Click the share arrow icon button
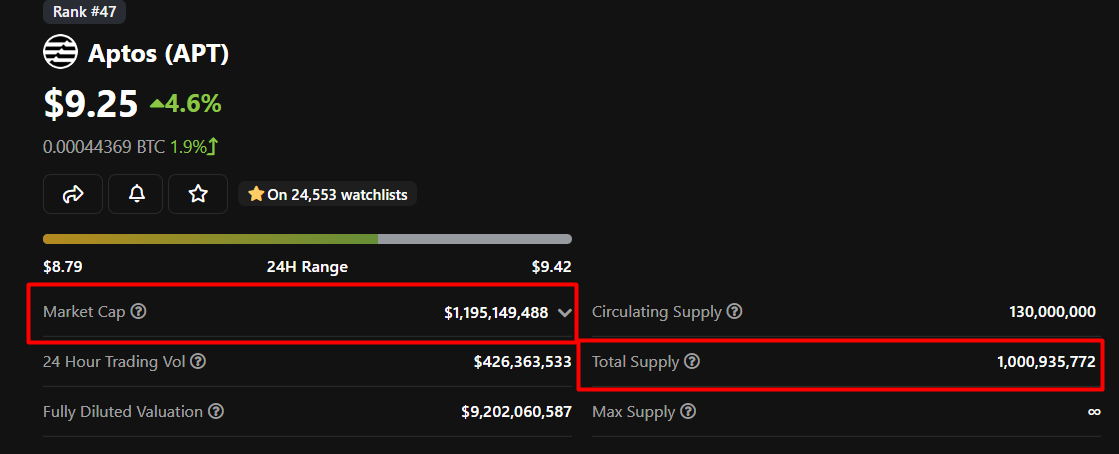1119x454 pixels. point(73,194)
